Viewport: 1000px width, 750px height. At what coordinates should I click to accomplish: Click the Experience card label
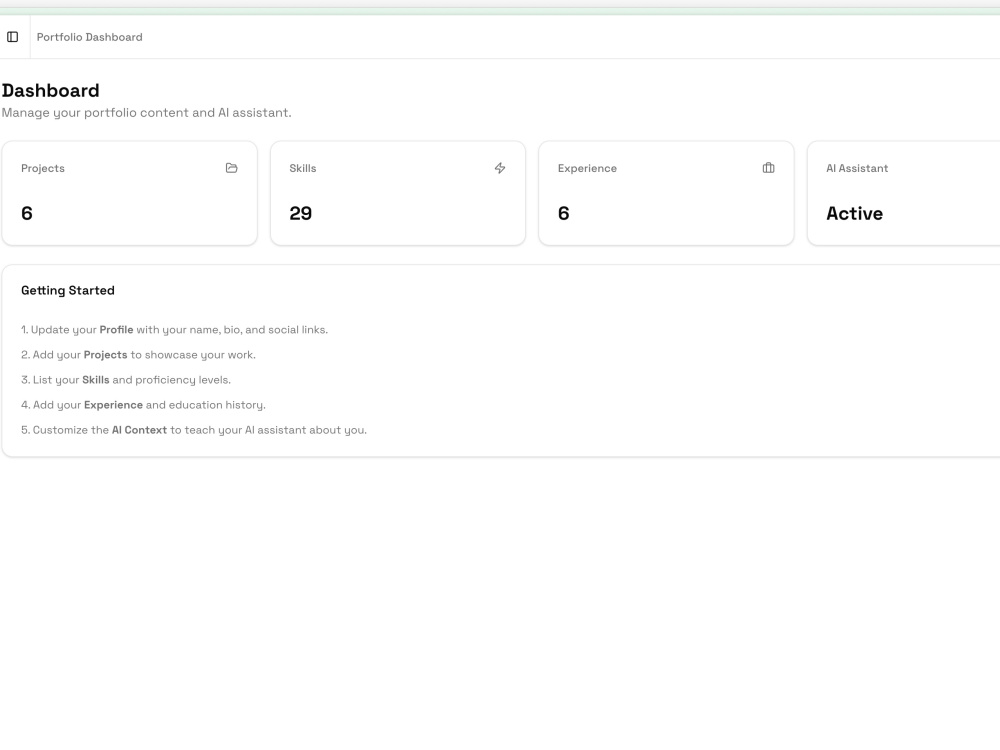click(x=587, y=168)
